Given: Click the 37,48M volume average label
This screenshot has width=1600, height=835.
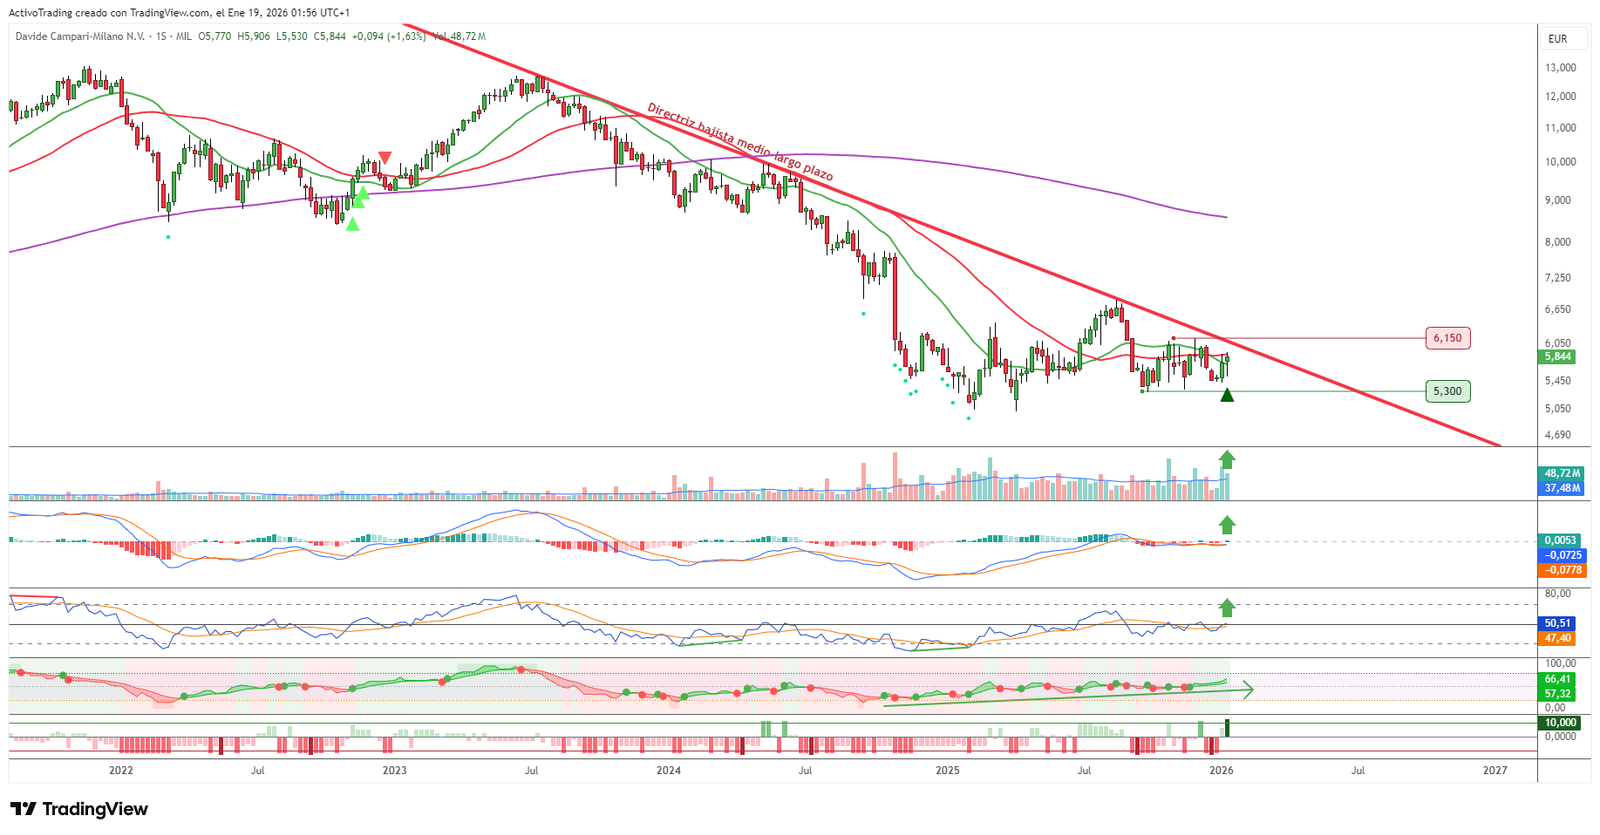Looking at the screenshot, I should (x=1561, y=488).
